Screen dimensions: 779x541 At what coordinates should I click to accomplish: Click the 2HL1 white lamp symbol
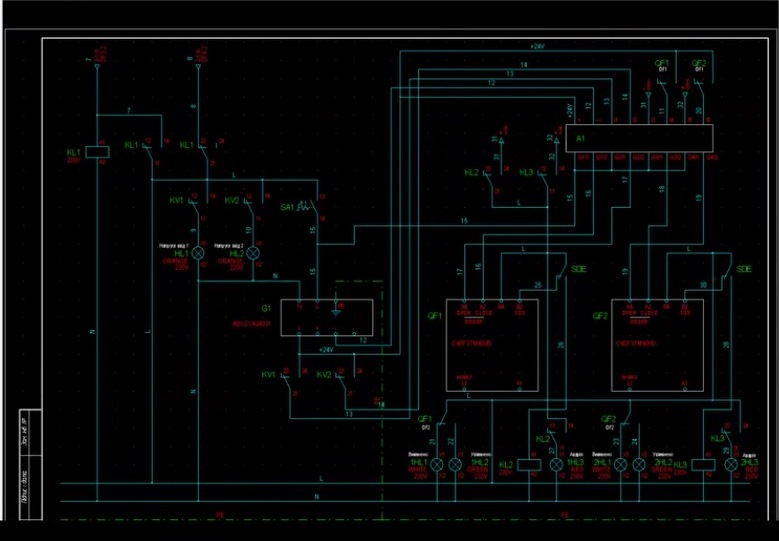[621, 465]
